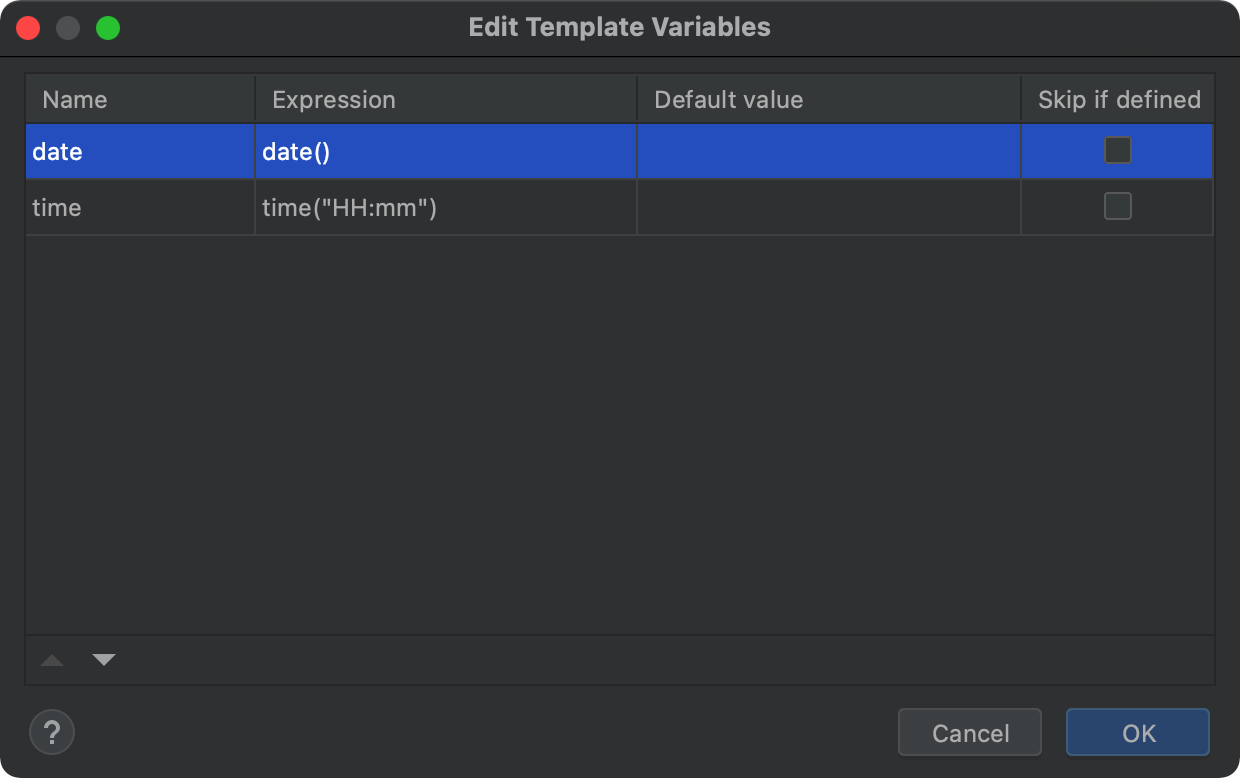Select the time variable name cell
1240x778 pixels.
tap(140, 208)
